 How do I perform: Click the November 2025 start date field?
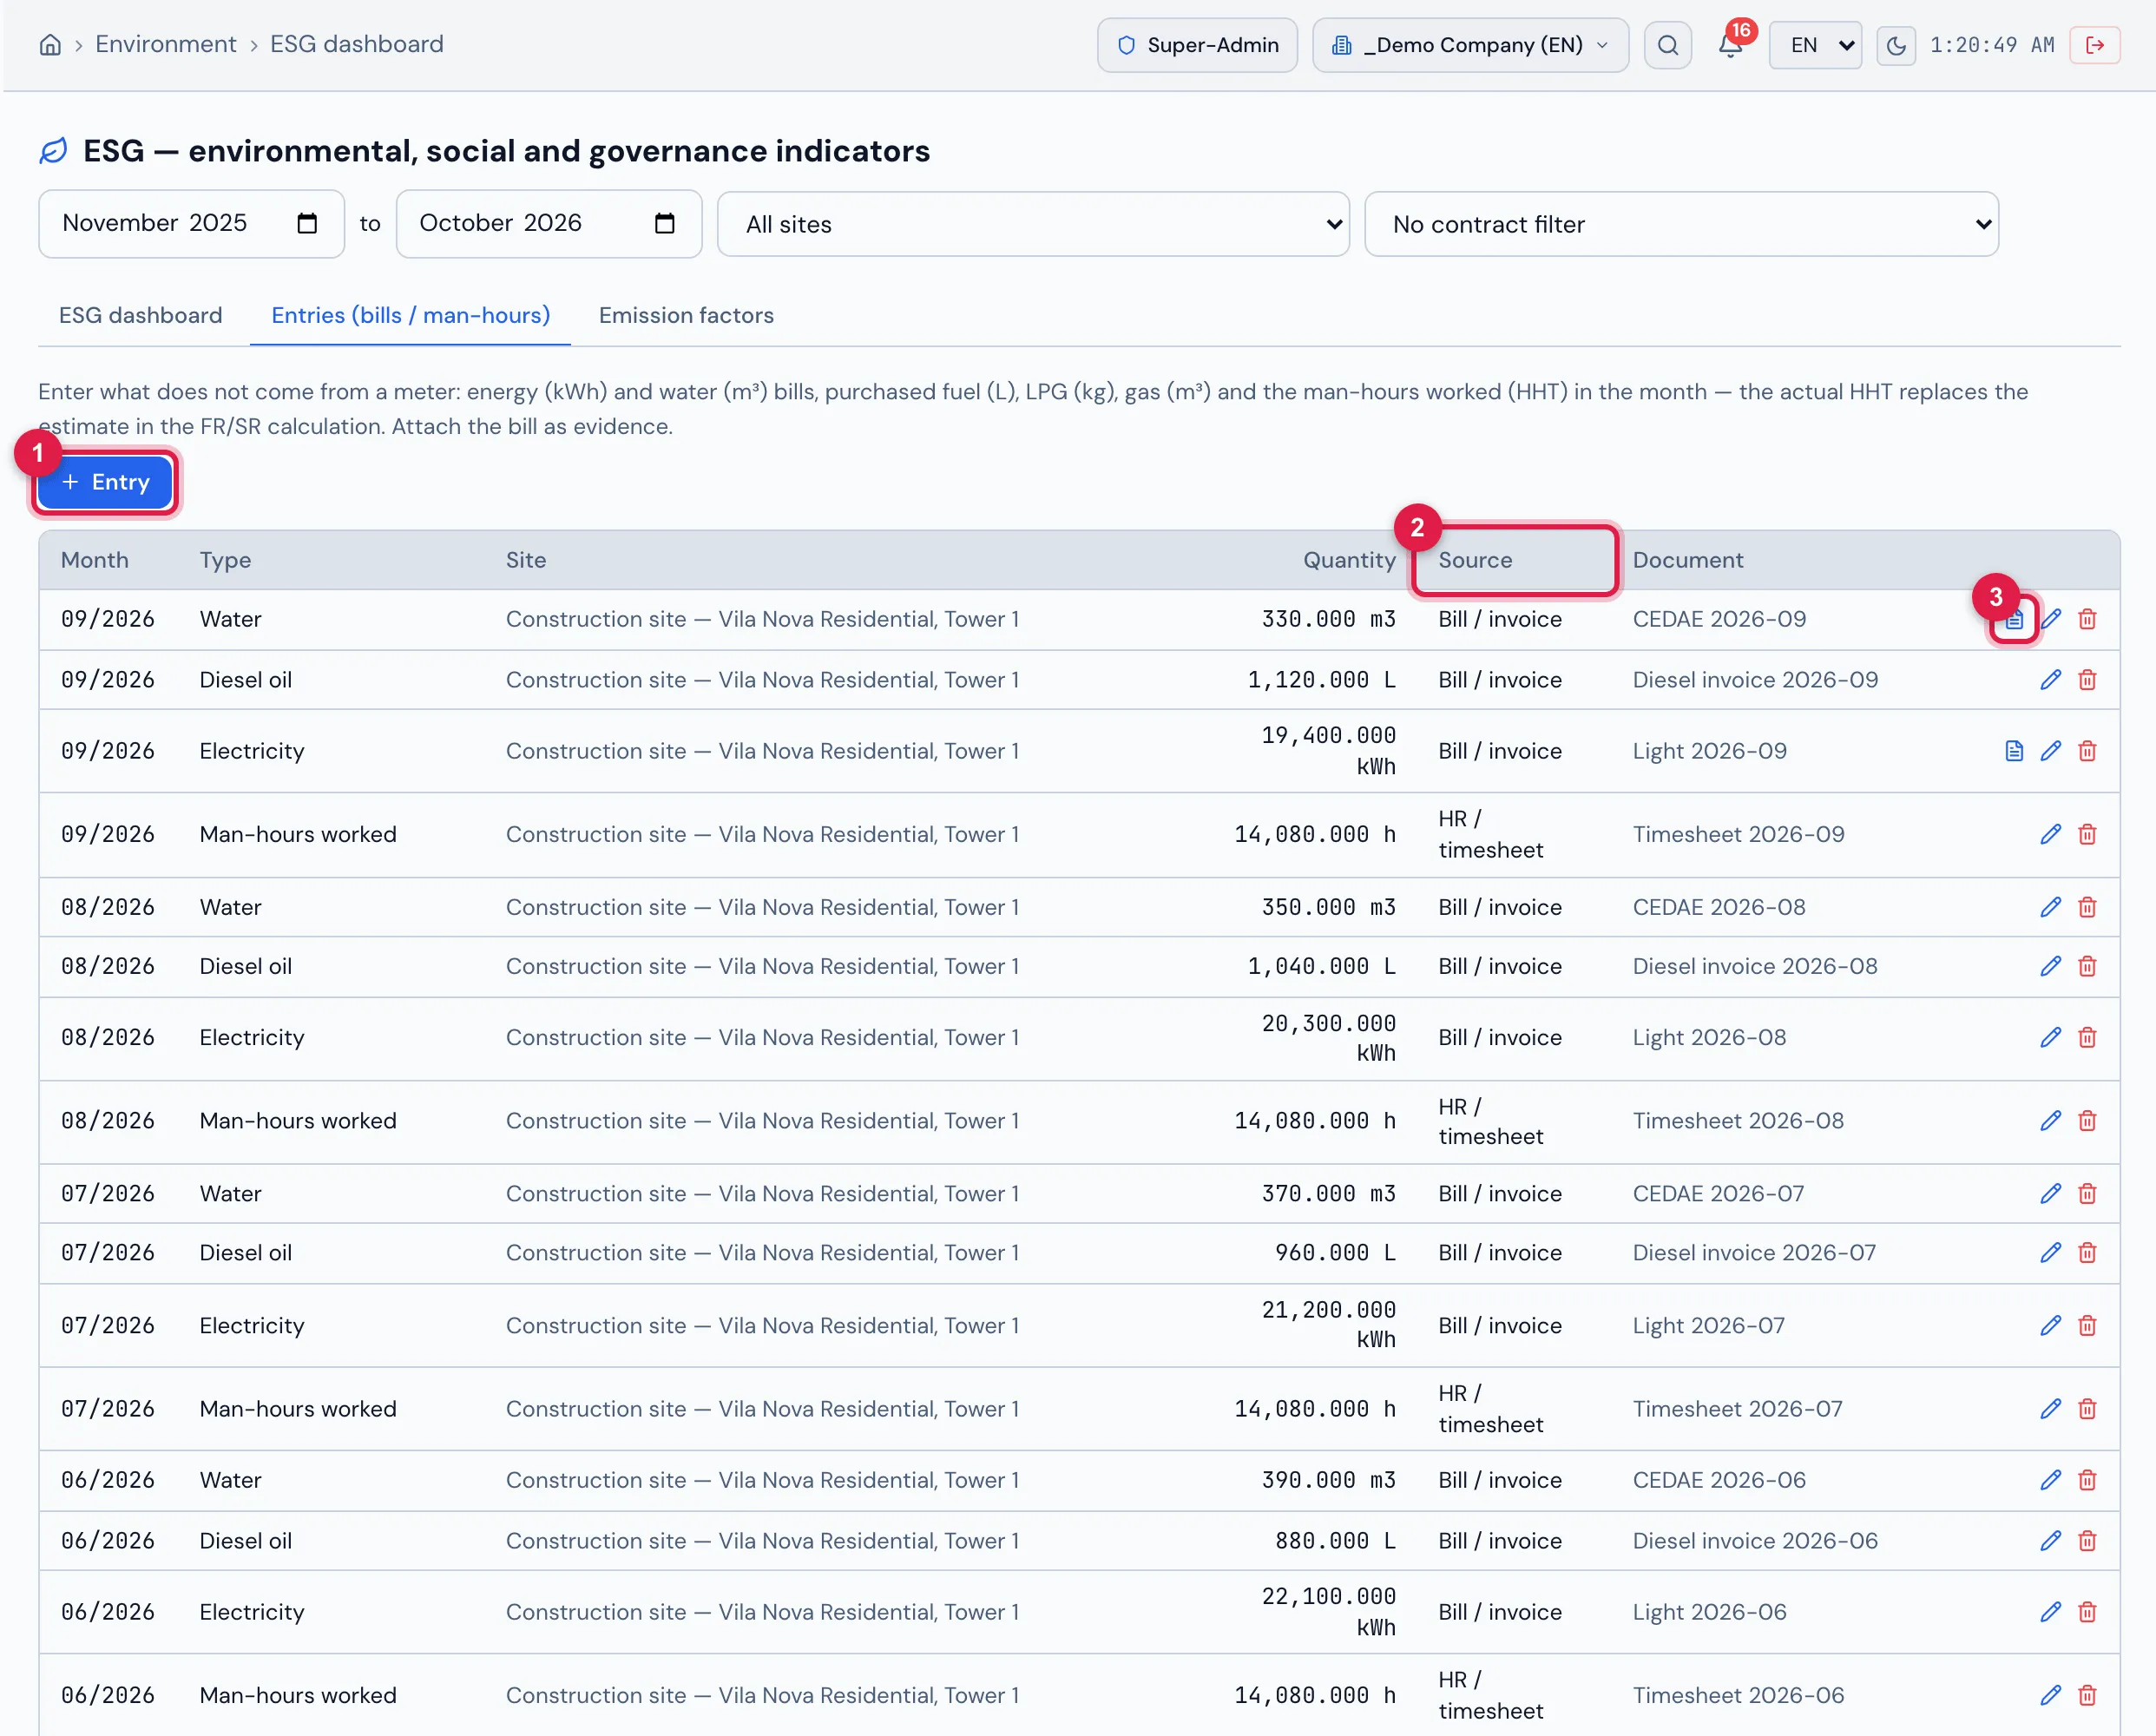191,223
